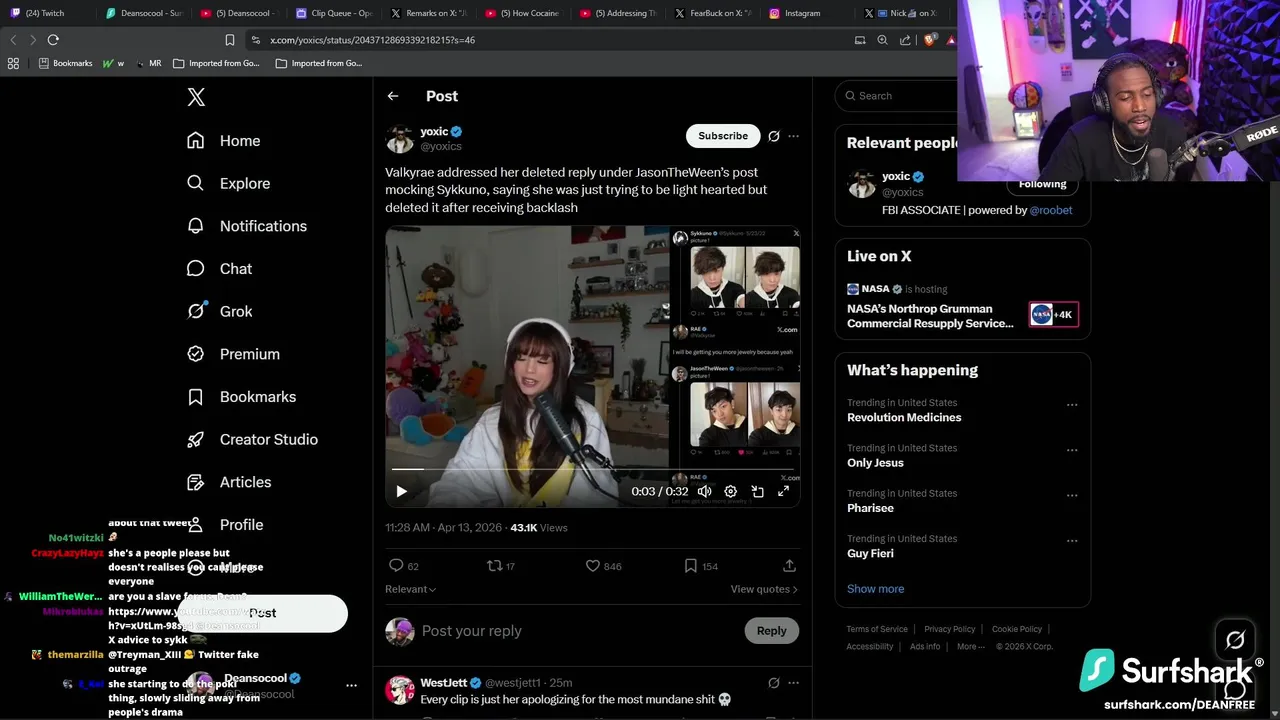Open Only Jesus trend
The width and height of the screenshot is (1280, 720).
[x=875, y=463]
